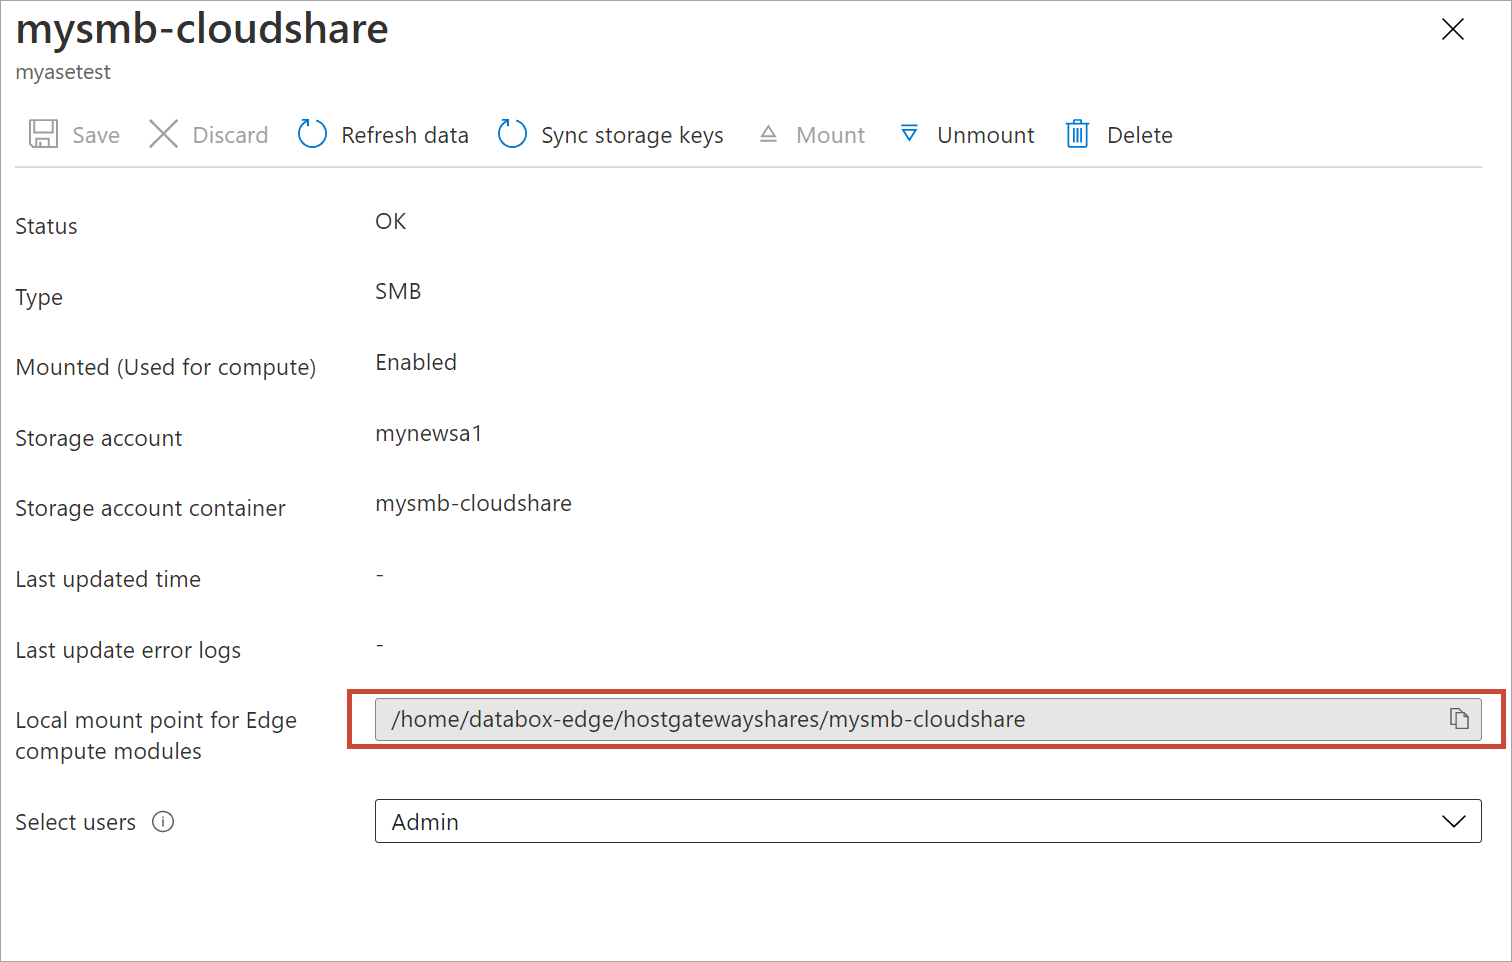Screen dimensions: 1512x962
Task: Click the Mount upward triangle icon
Action: (768, 134)
